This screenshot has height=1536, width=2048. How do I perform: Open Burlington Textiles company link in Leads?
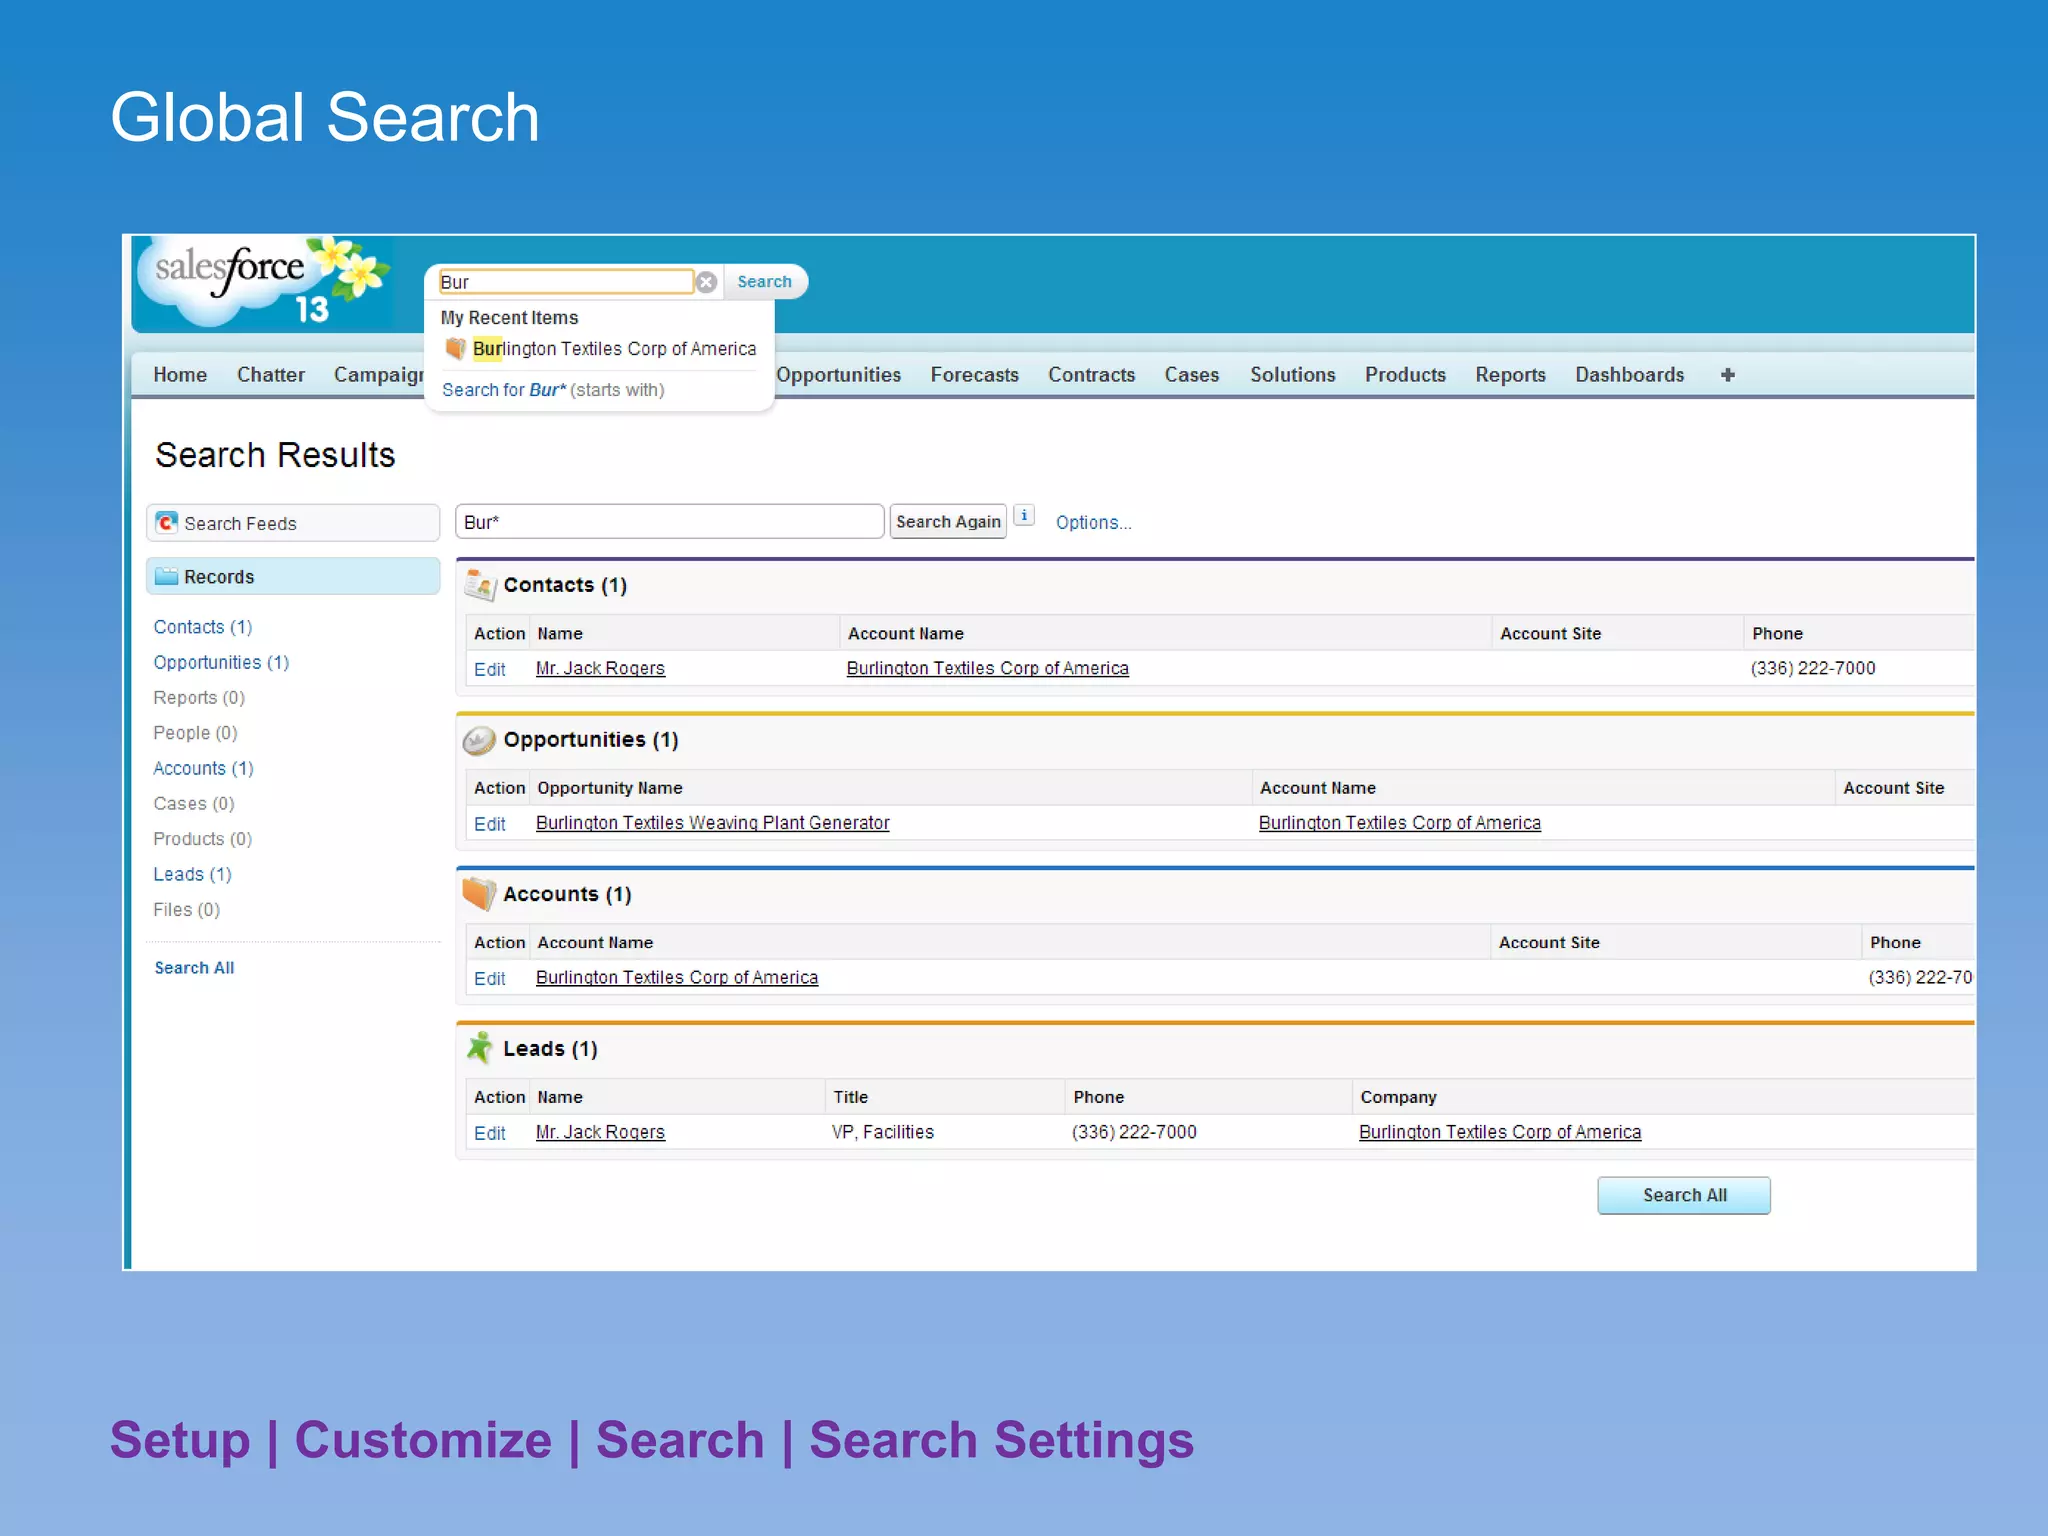point(1499,1132)
